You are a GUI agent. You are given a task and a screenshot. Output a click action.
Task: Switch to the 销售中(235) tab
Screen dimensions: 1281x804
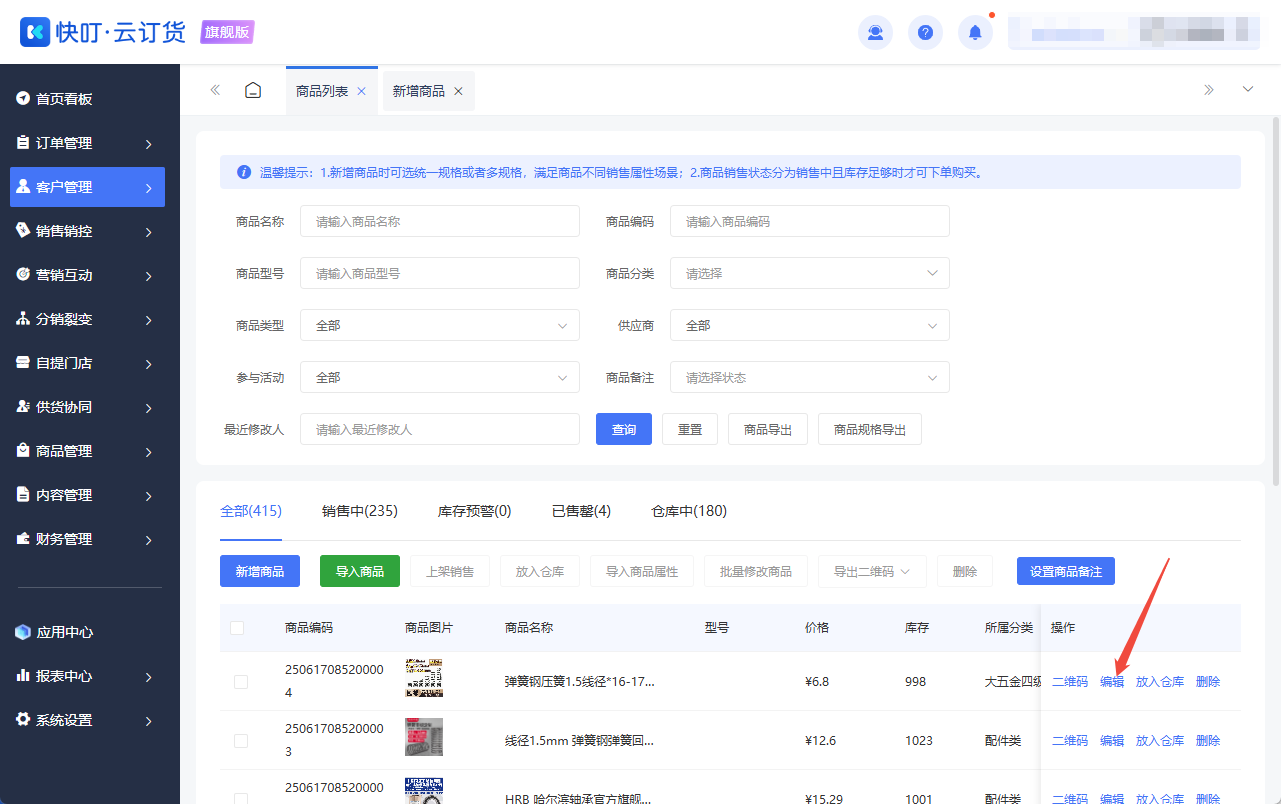(x=360, y=511)
